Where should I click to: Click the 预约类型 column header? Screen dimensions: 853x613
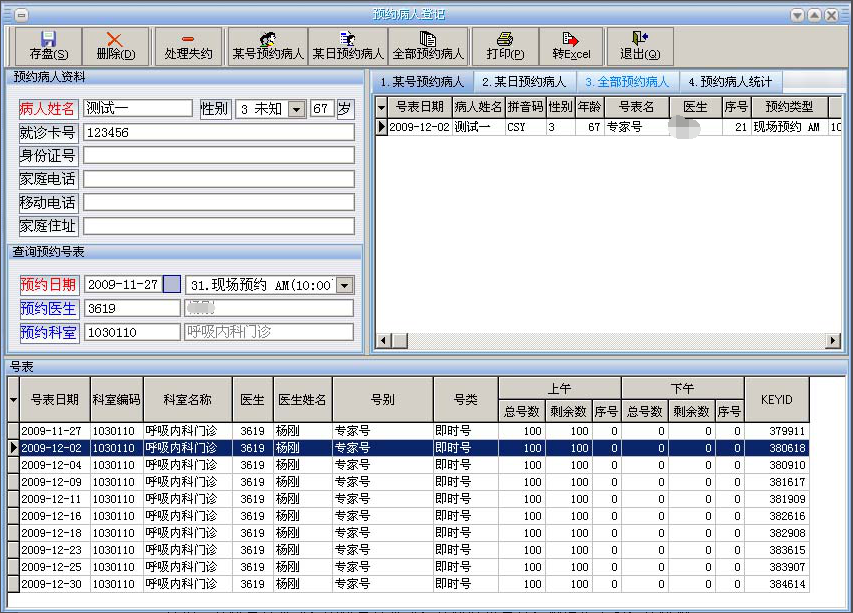pos(789,107)
